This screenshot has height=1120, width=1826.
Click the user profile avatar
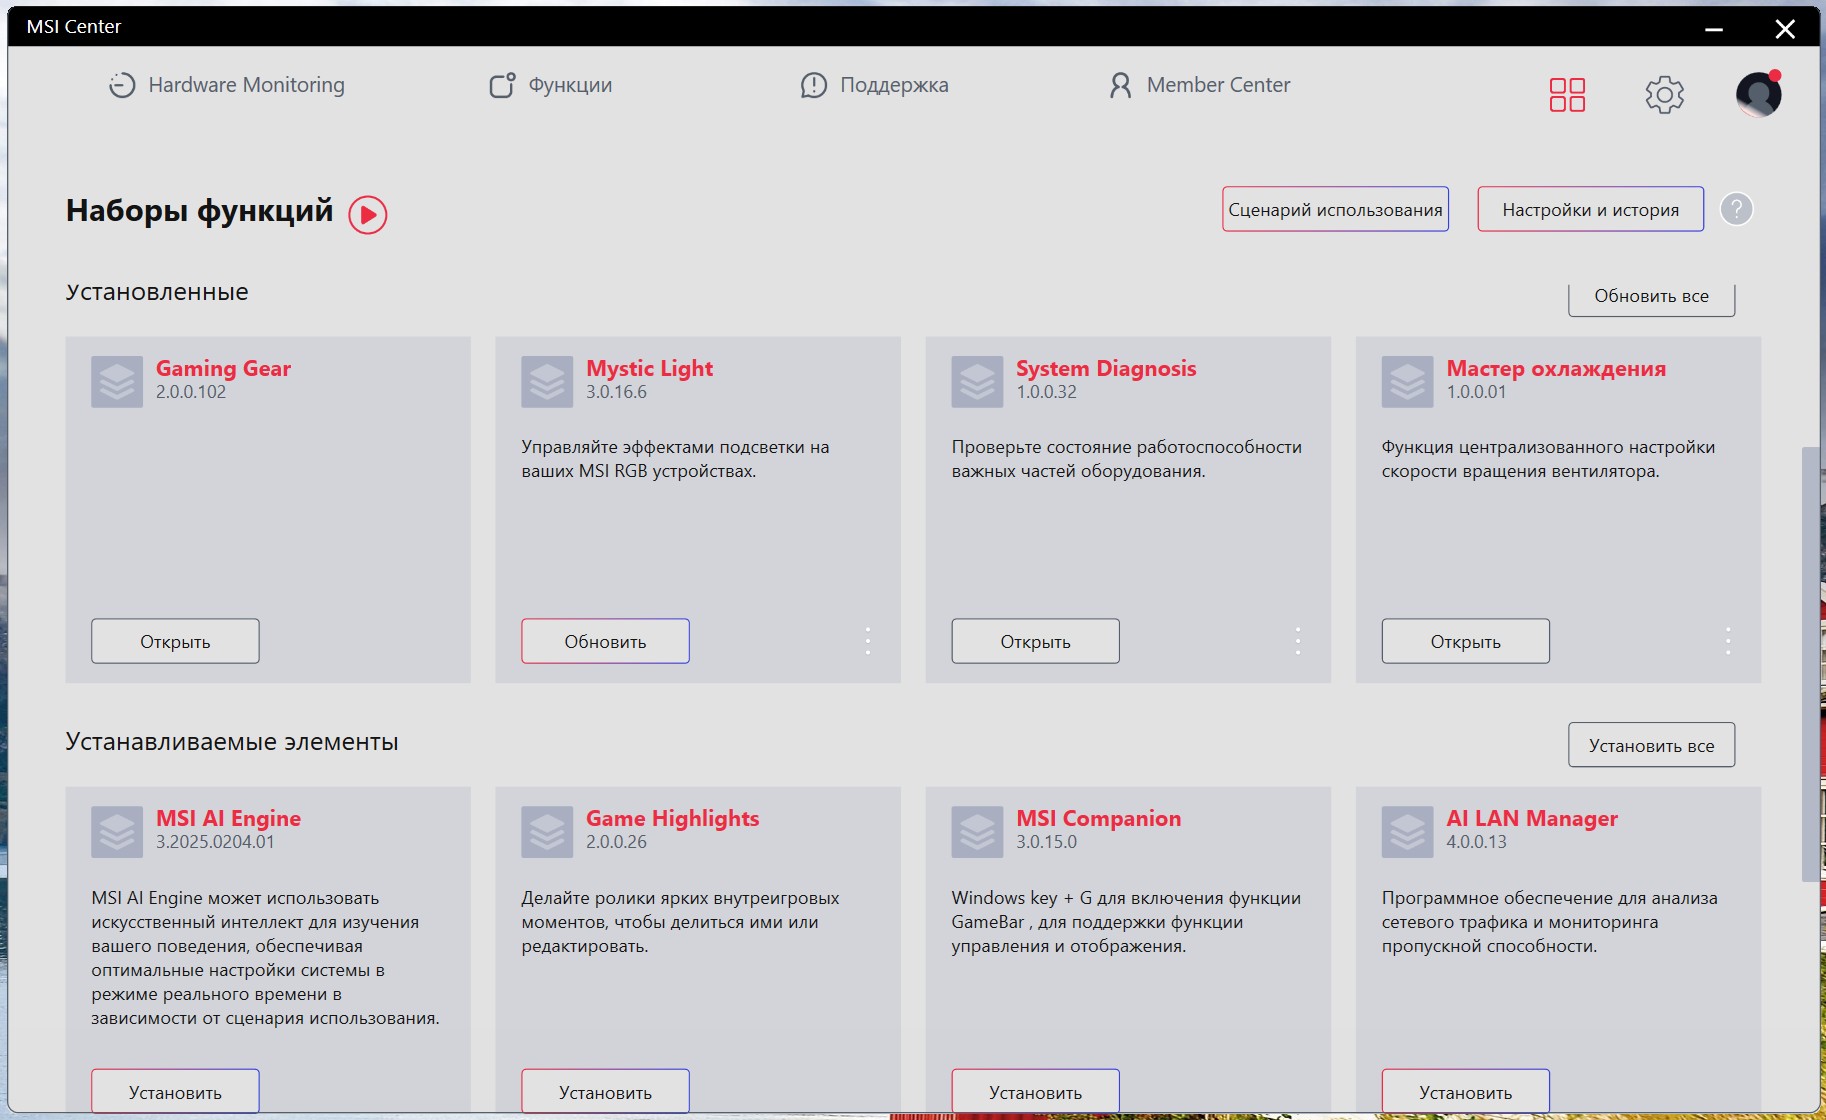[x=1758, y=94]
